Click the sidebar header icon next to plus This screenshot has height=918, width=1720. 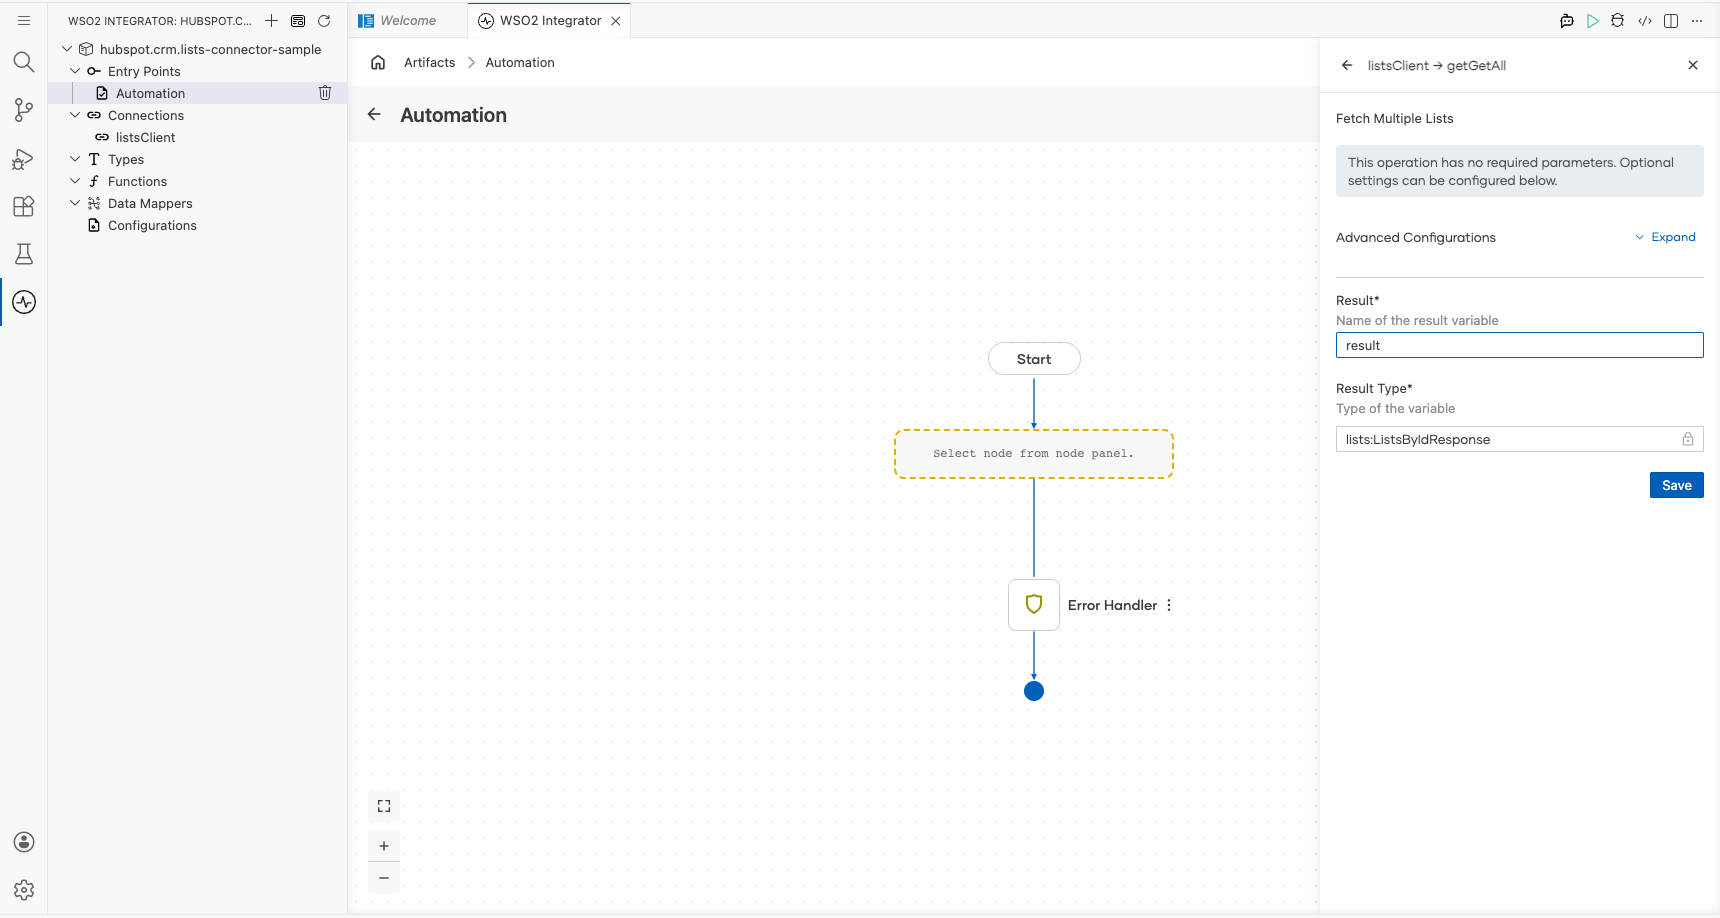pos(298,20)
